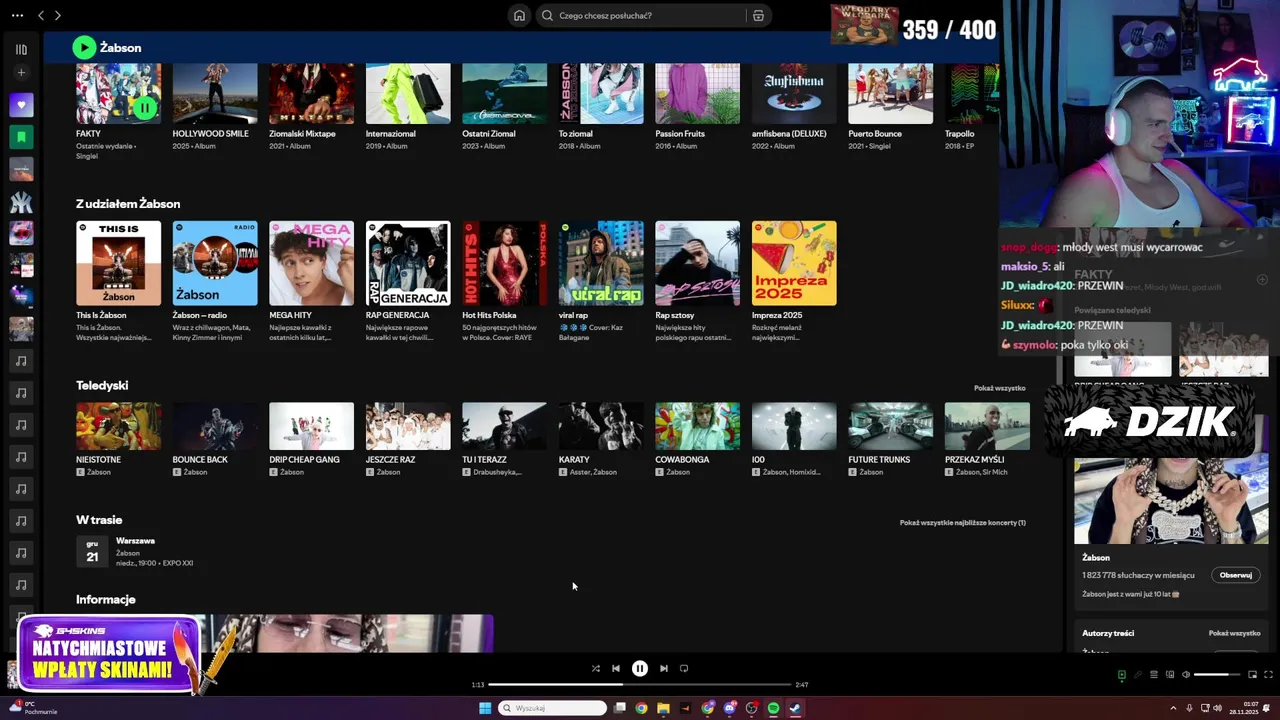Follow Żabson with the Obserwuj button
The height and width of the screenshot is (720, 1280).
tap(1236, 575)
